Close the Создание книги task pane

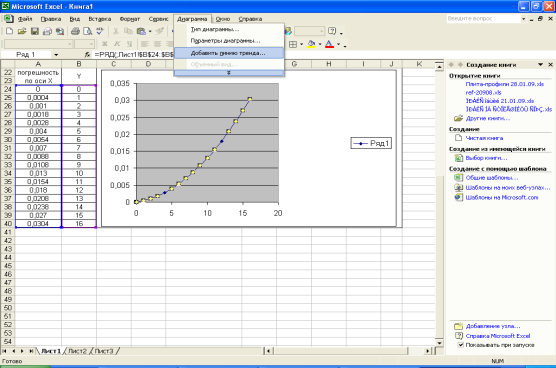coord(550,65)
